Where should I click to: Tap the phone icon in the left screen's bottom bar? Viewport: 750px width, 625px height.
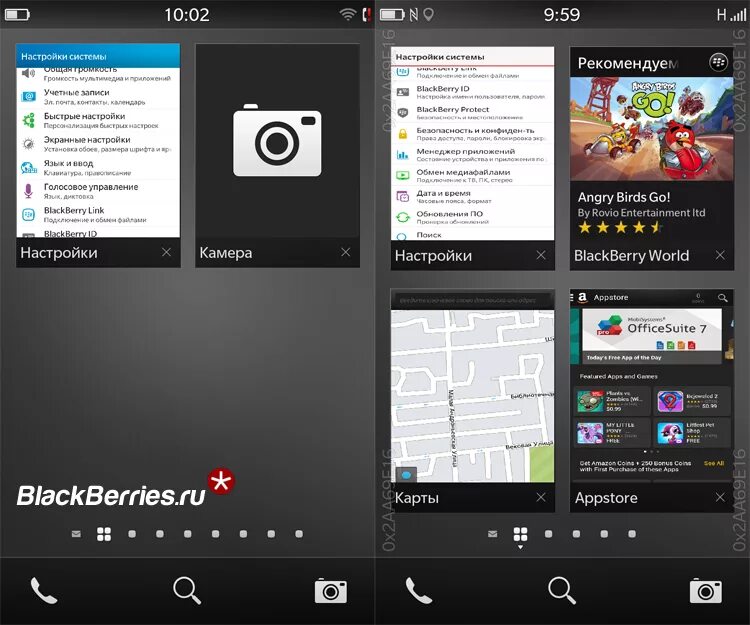click(x=44, y=591)
